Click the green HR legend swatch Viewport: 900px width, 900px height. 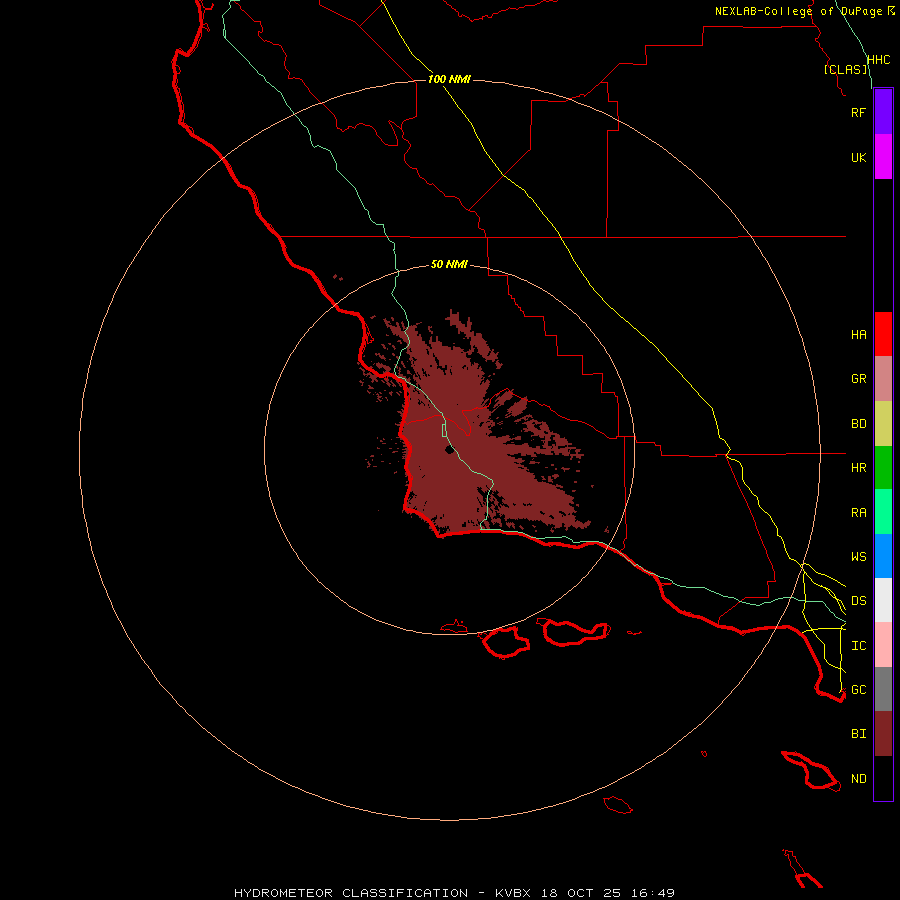[x=883, y=468]
